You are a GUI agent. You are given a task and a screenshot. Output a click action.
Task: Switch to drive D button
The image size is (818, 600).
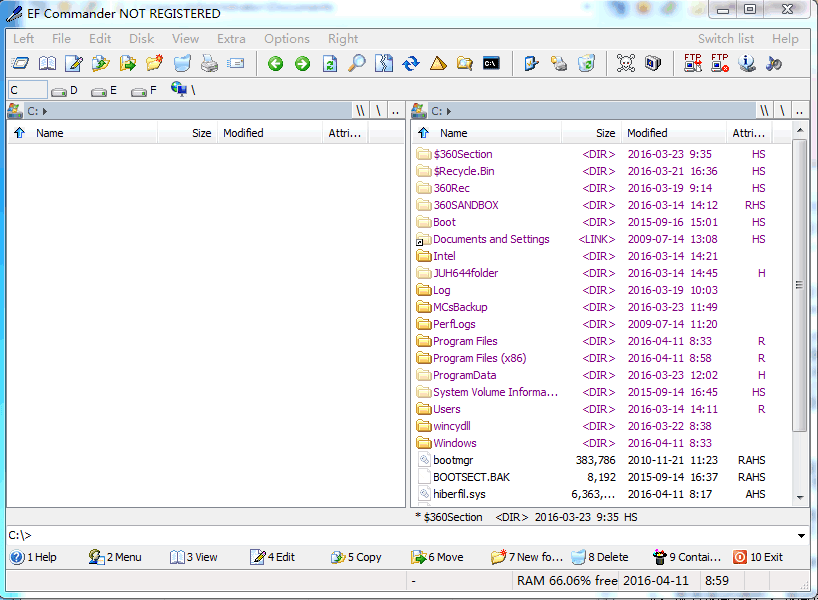point(65,91)
